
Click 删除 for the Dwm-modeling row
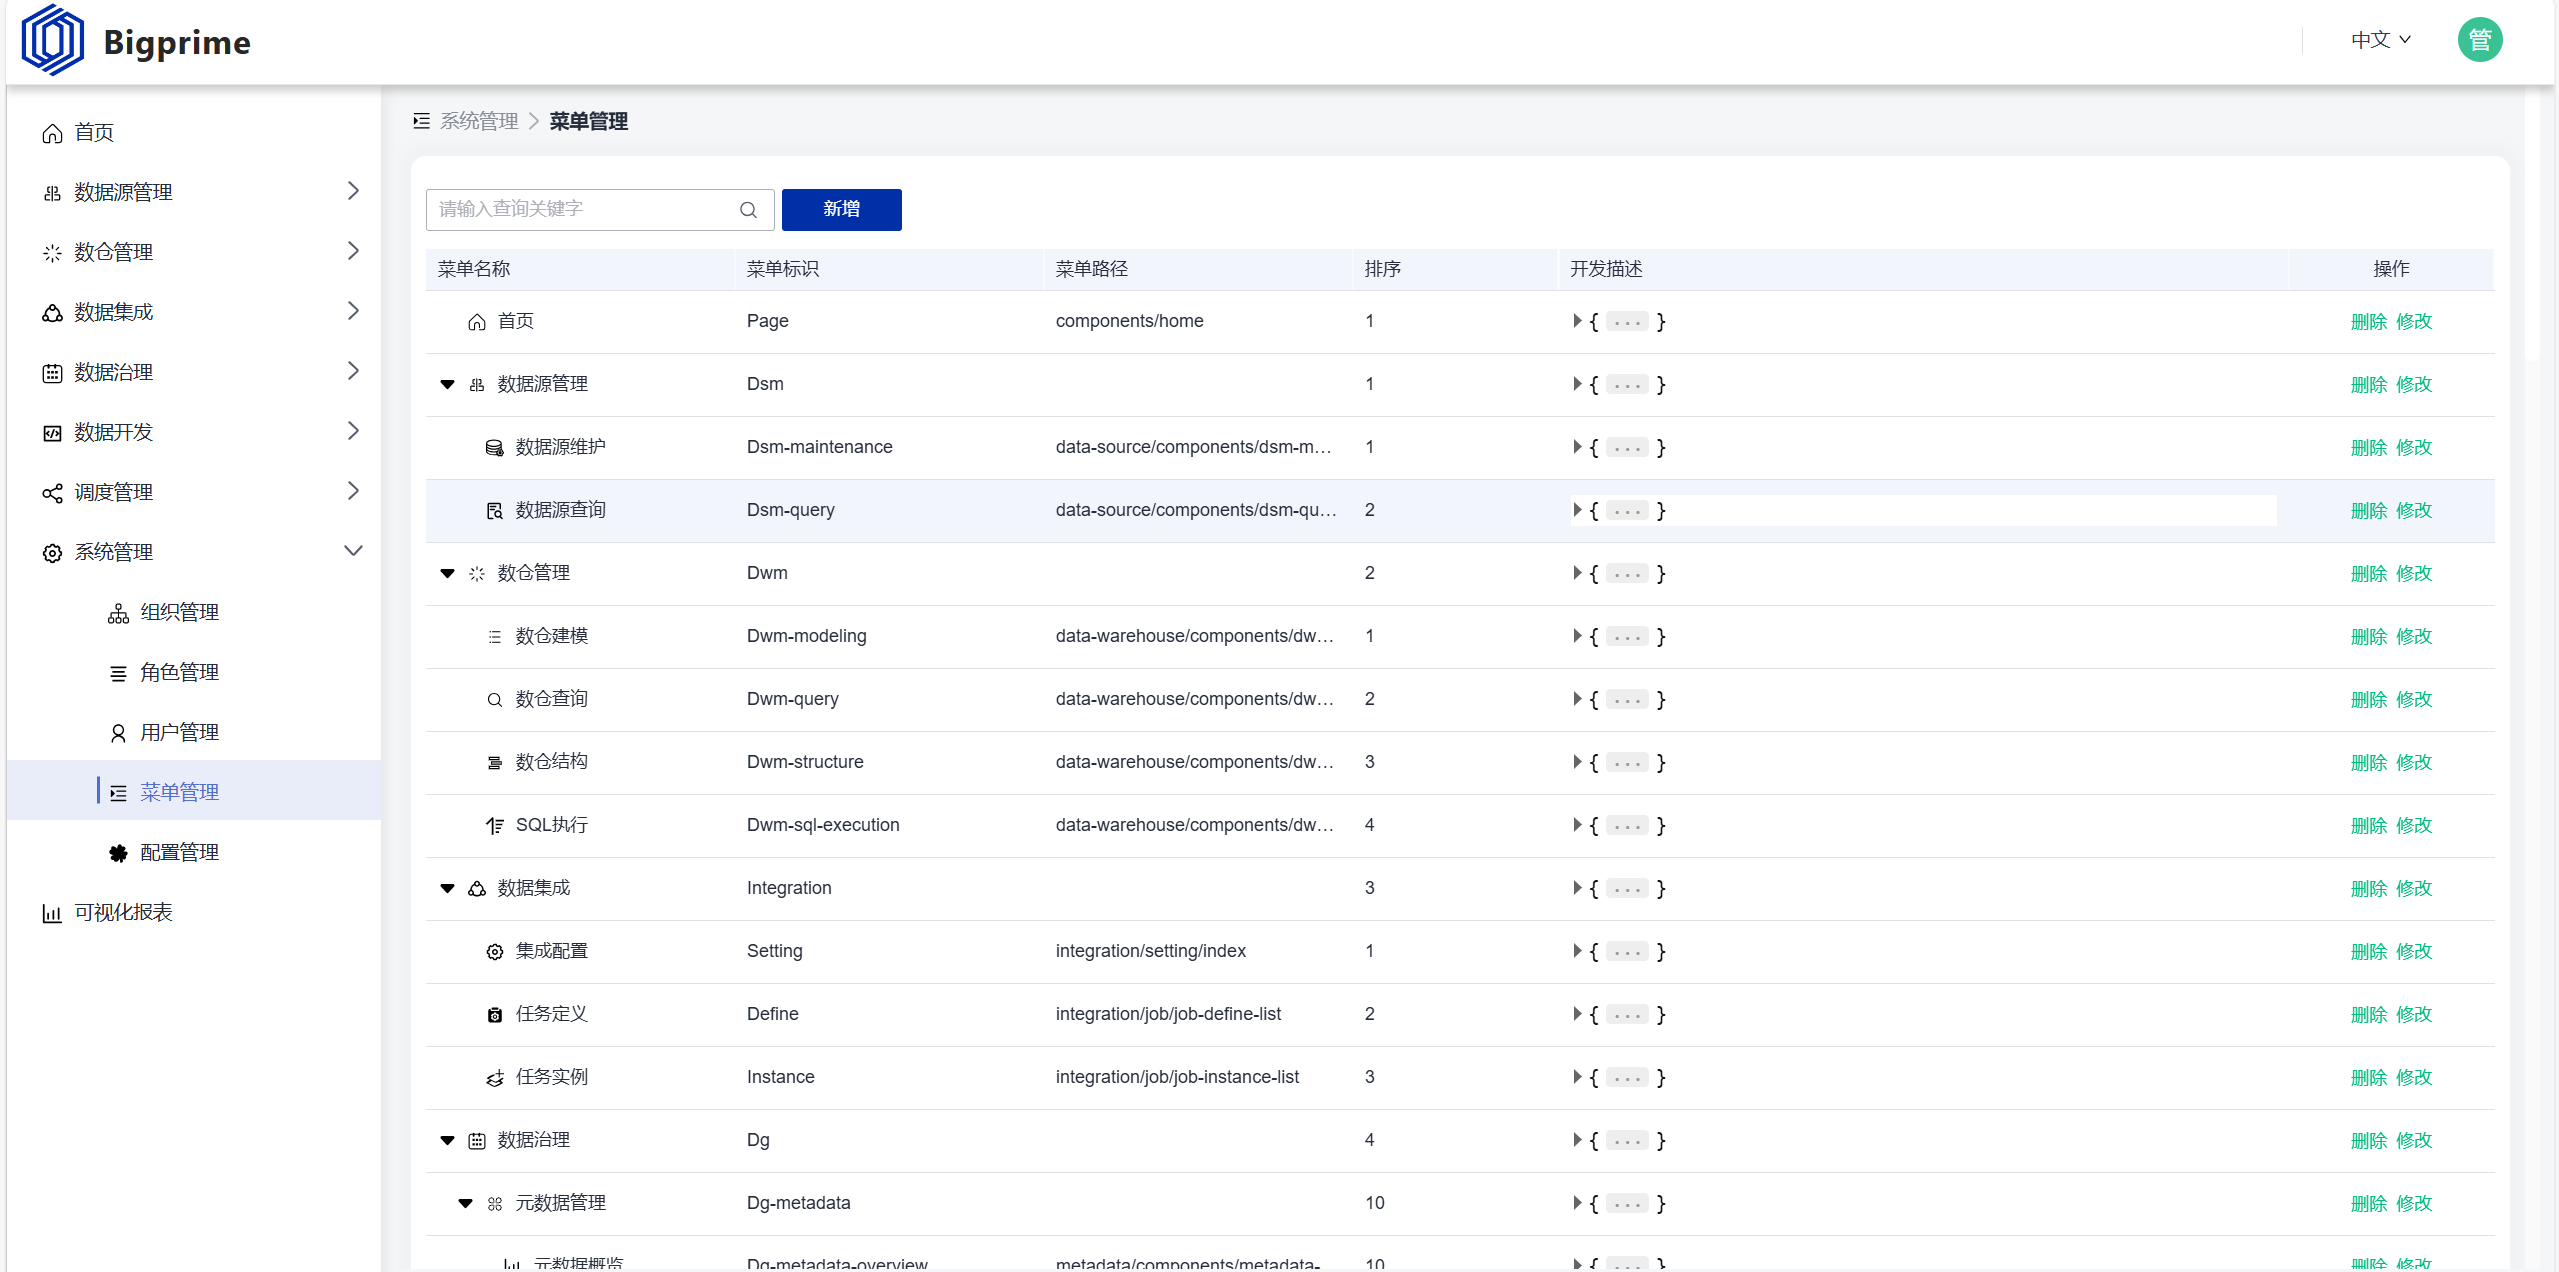[x=2368, y=637]
